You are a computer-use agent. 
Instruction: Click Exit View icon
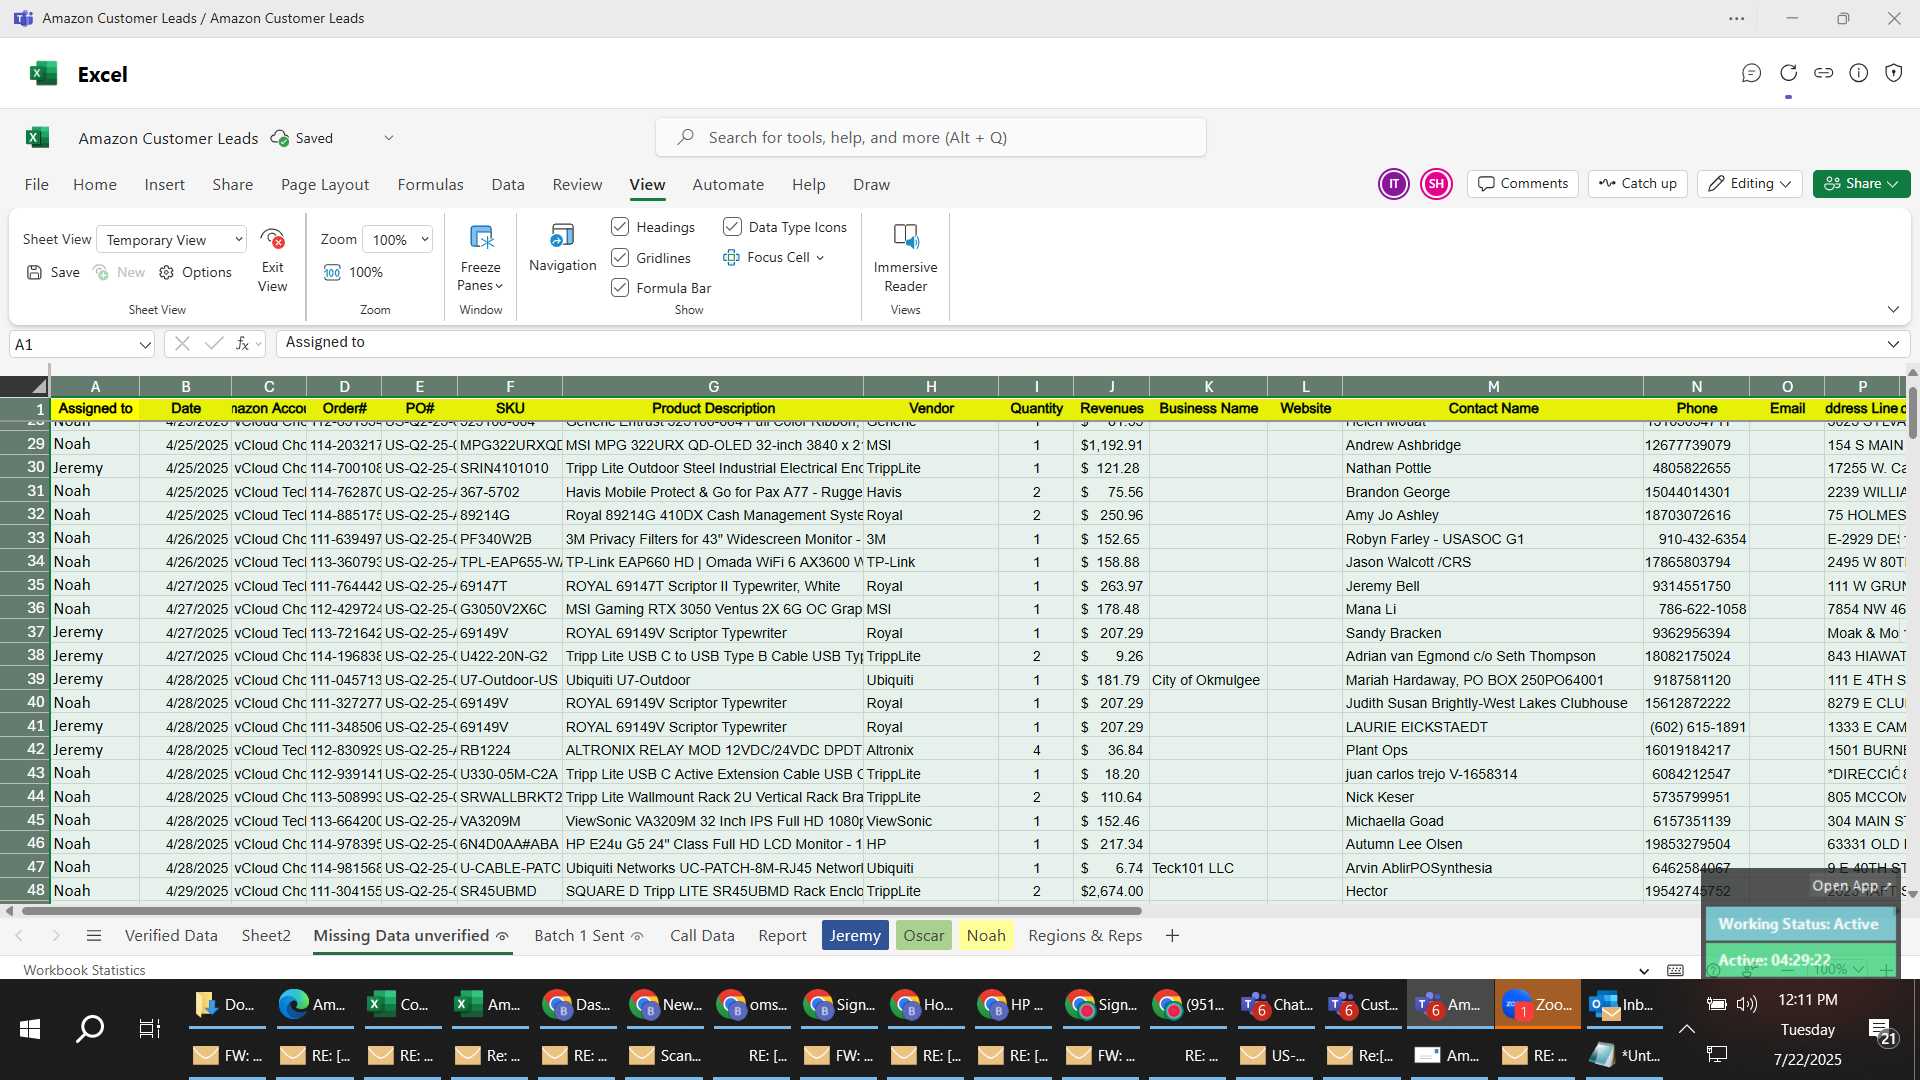272,240
